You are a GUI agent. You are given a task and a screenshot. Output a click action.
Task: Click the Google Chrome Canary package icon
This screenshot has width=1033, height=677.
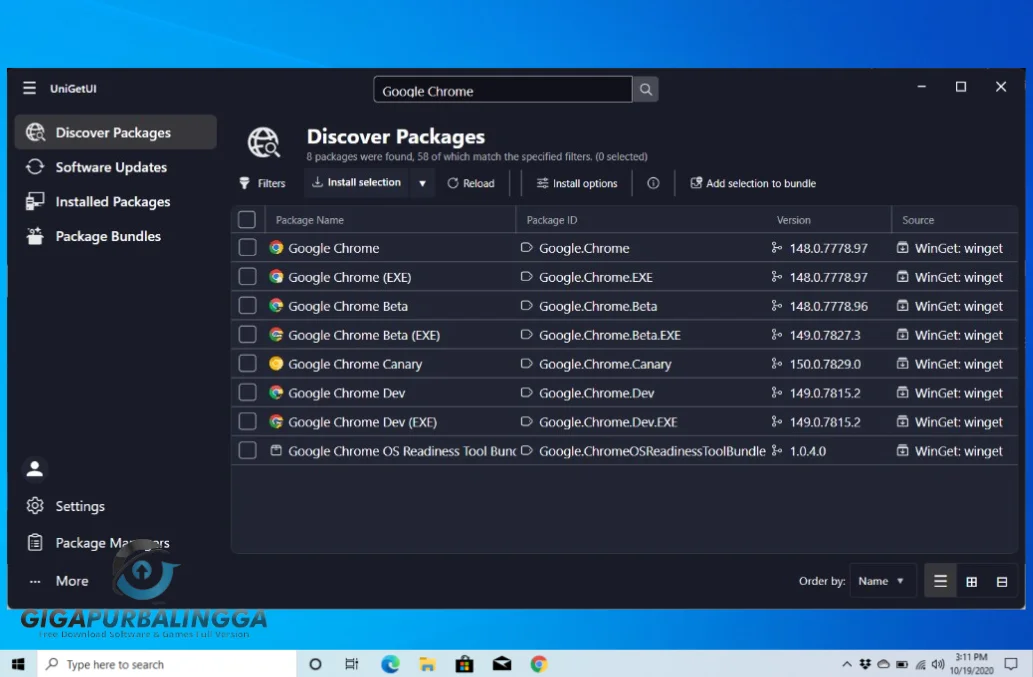point(276,364)
